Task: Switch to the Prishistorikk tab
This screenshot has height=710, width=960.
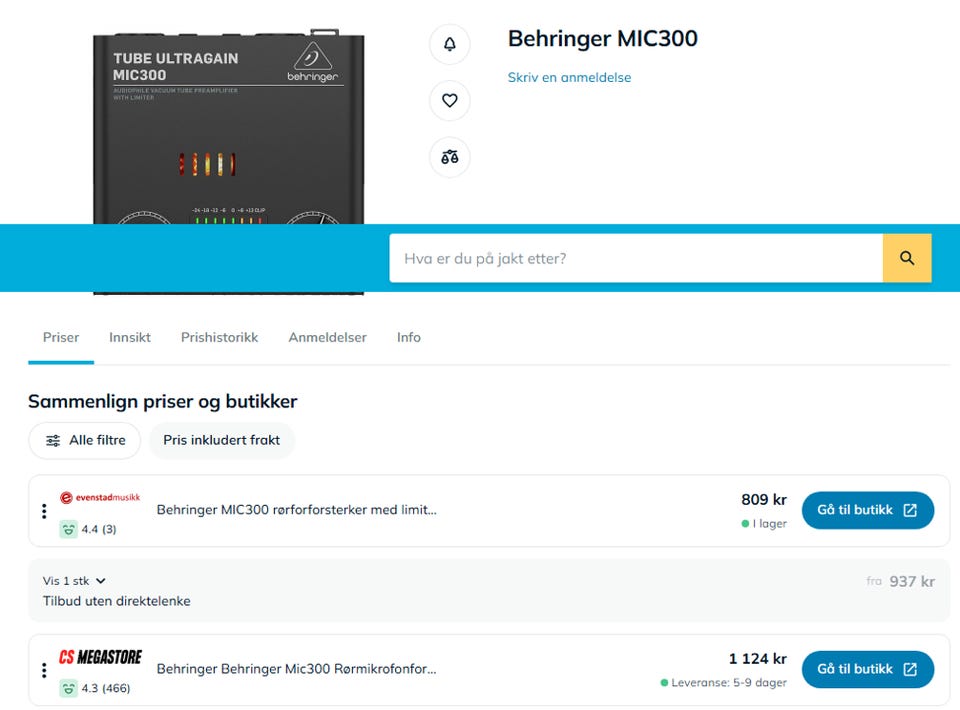Action: tap(219, 337)
